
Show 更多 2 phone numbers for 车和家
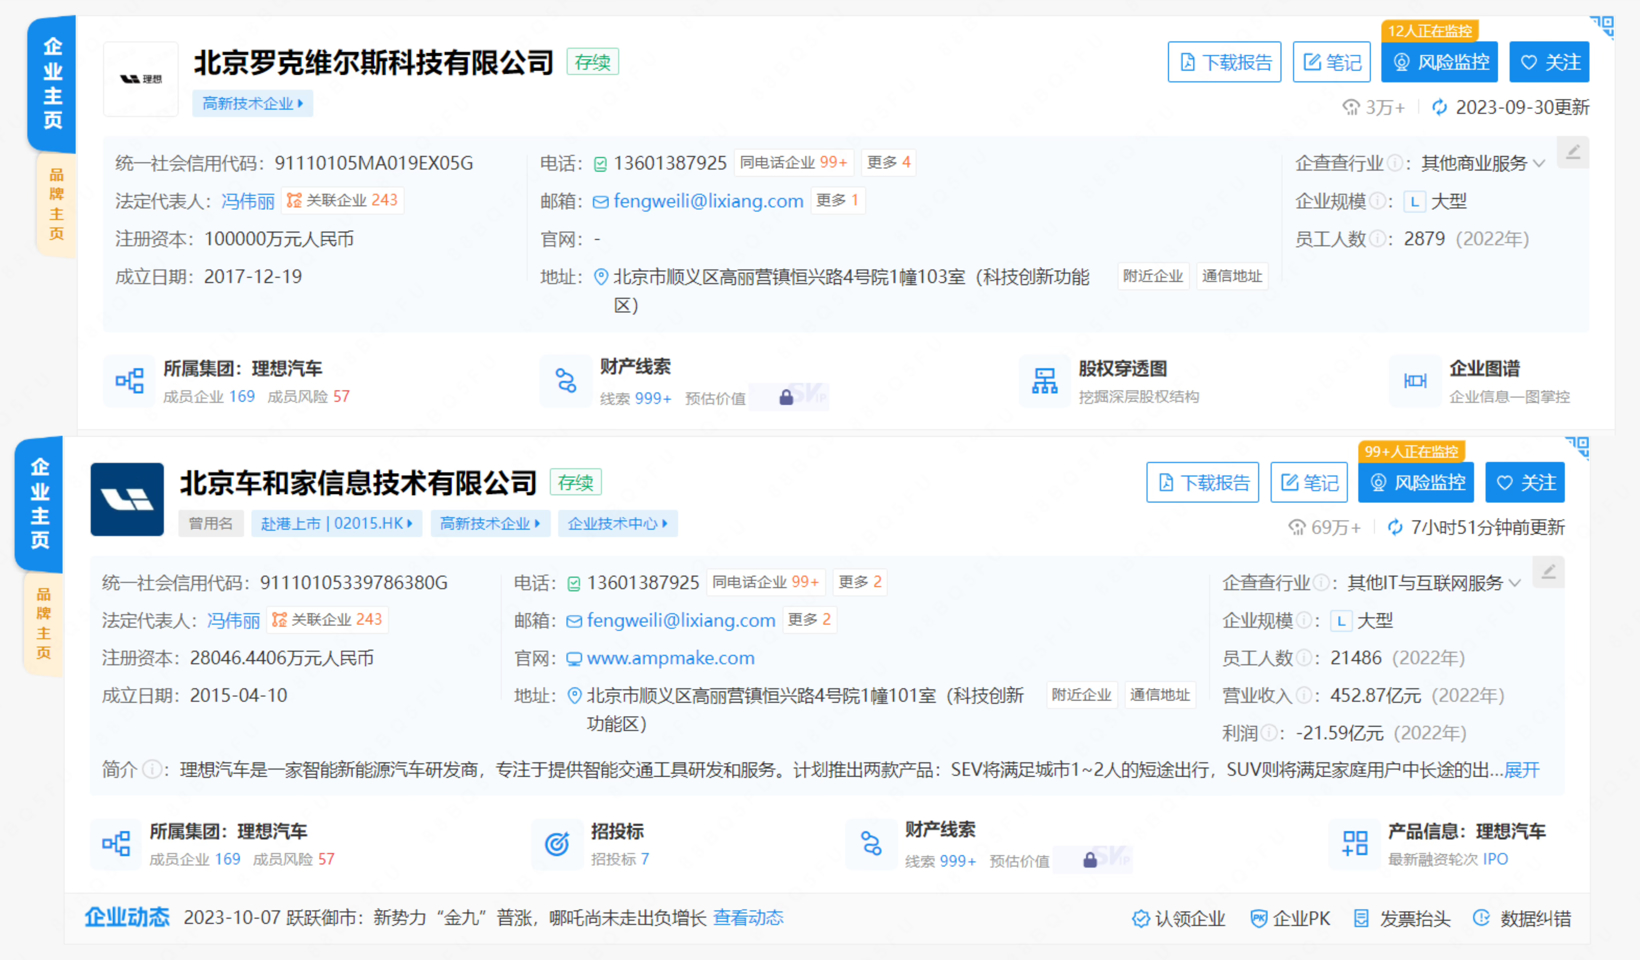[860, 582]
